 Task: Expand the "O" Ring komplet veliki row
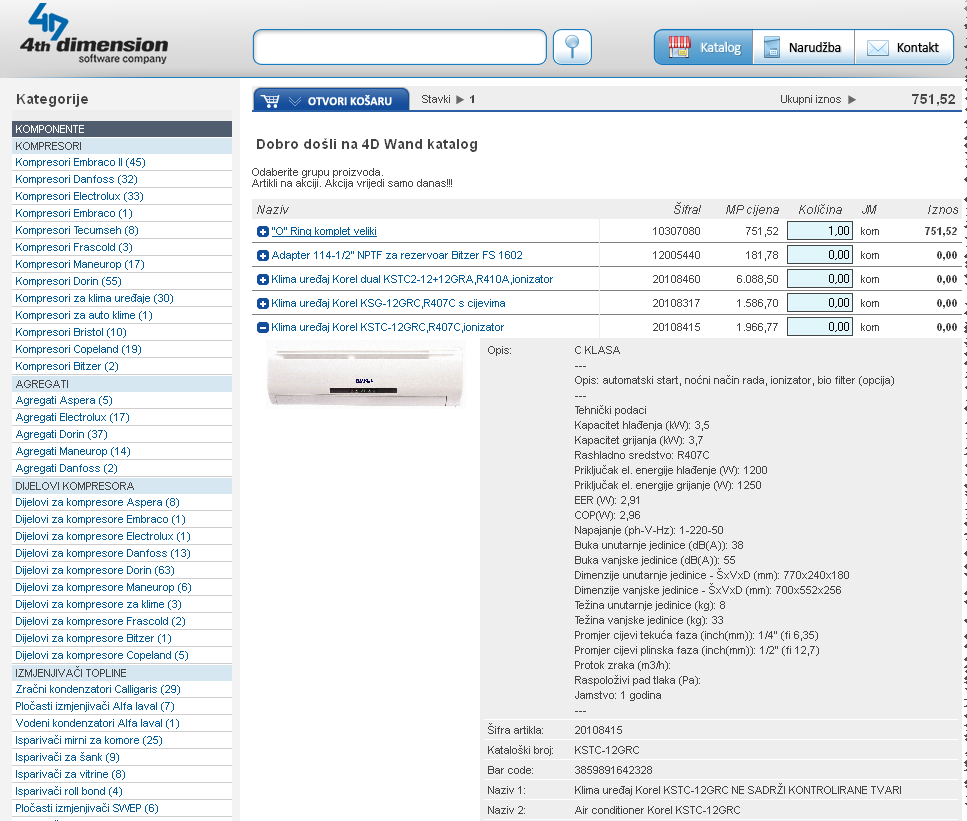coord(263,231)
